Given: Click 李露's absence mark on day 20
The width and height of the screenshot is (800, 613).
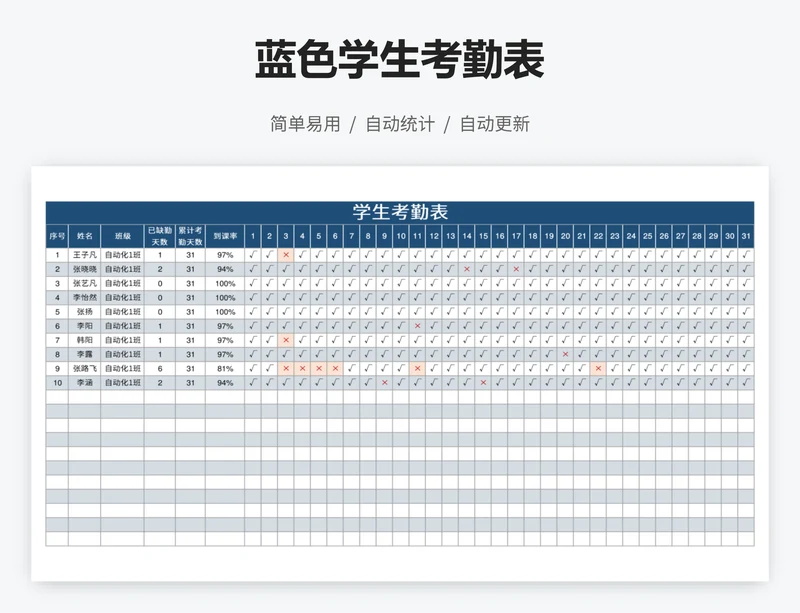Looking at the screenshot, I should coord(565,354).
